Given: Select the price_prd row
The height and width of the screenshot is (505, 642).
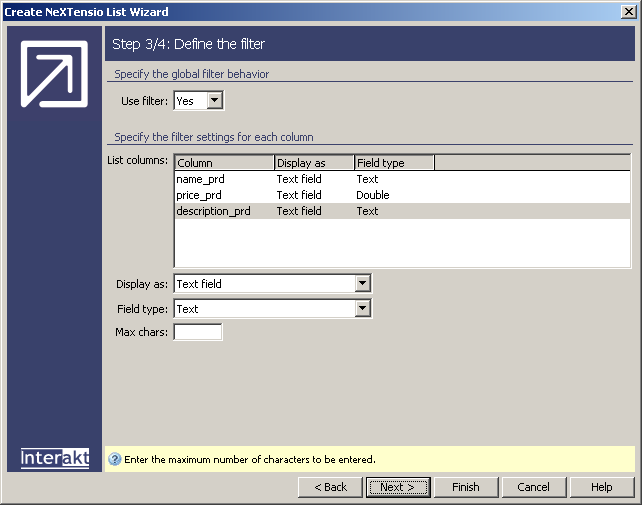Looking at the screenshot, I should [x=201, y=195].
